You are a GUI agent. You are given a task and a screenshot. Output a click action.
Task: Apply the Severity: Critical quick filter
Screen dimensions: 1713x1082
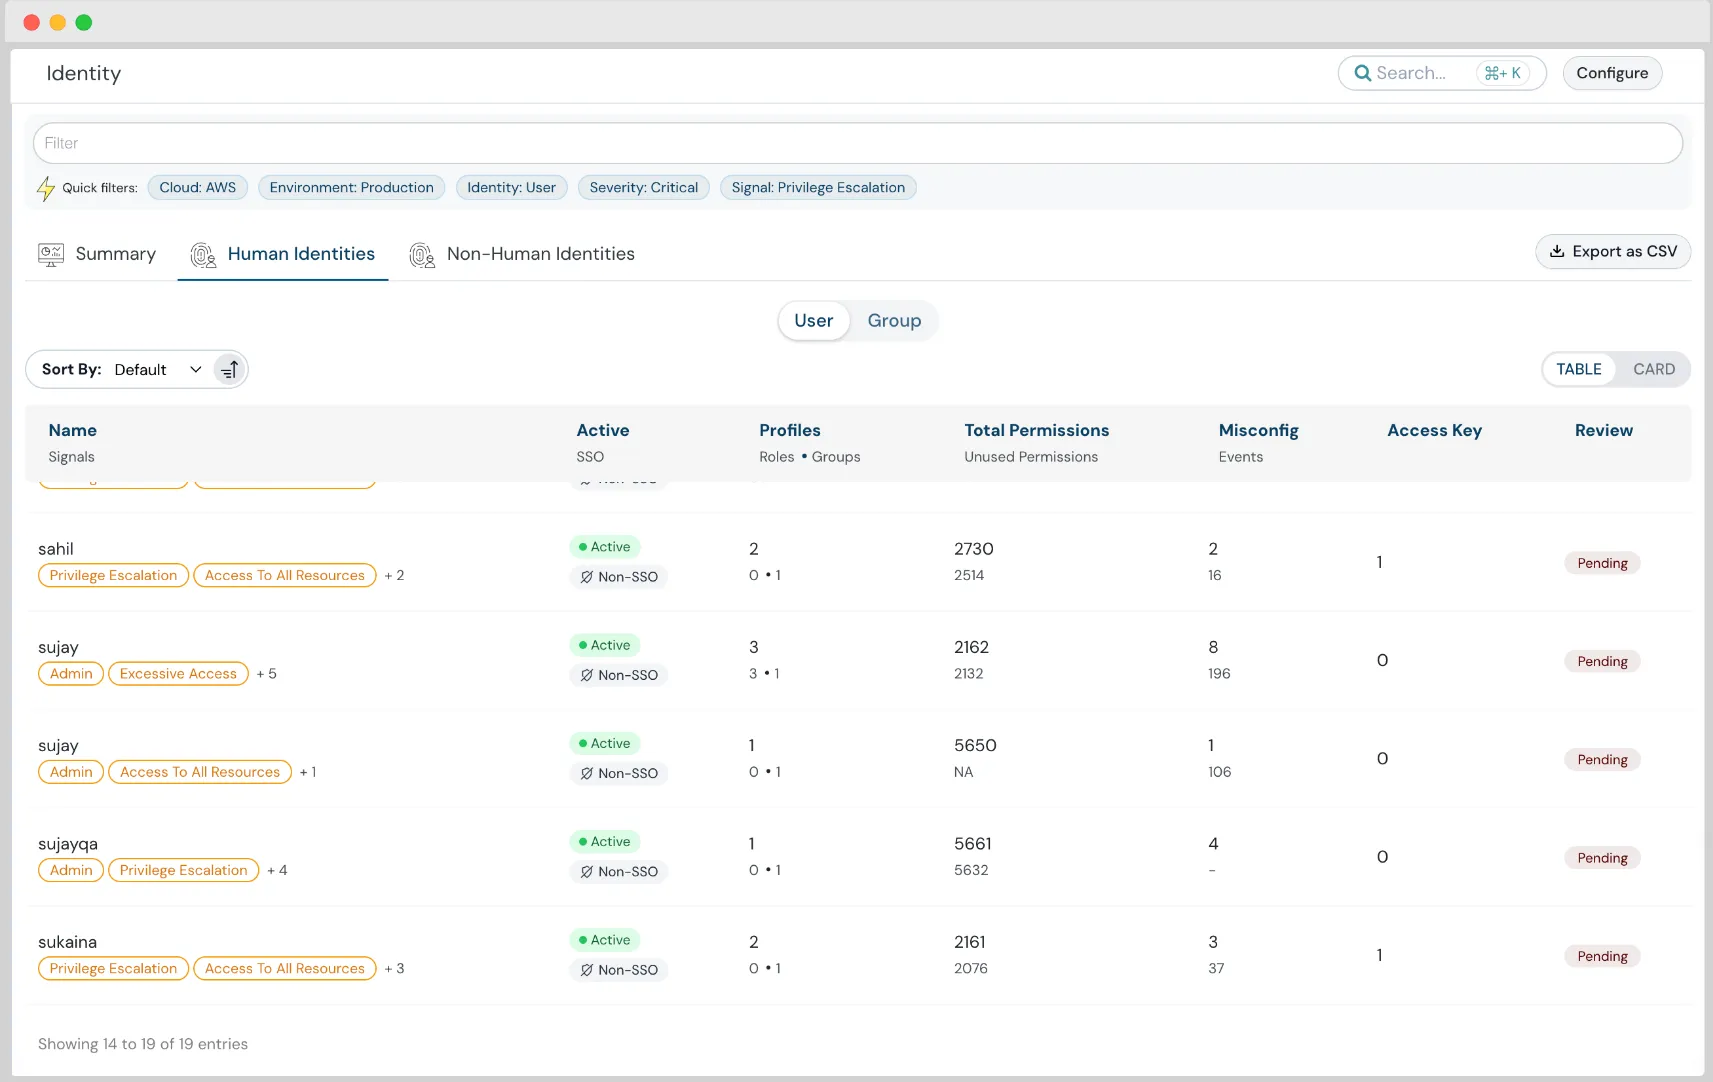(643, 187)
